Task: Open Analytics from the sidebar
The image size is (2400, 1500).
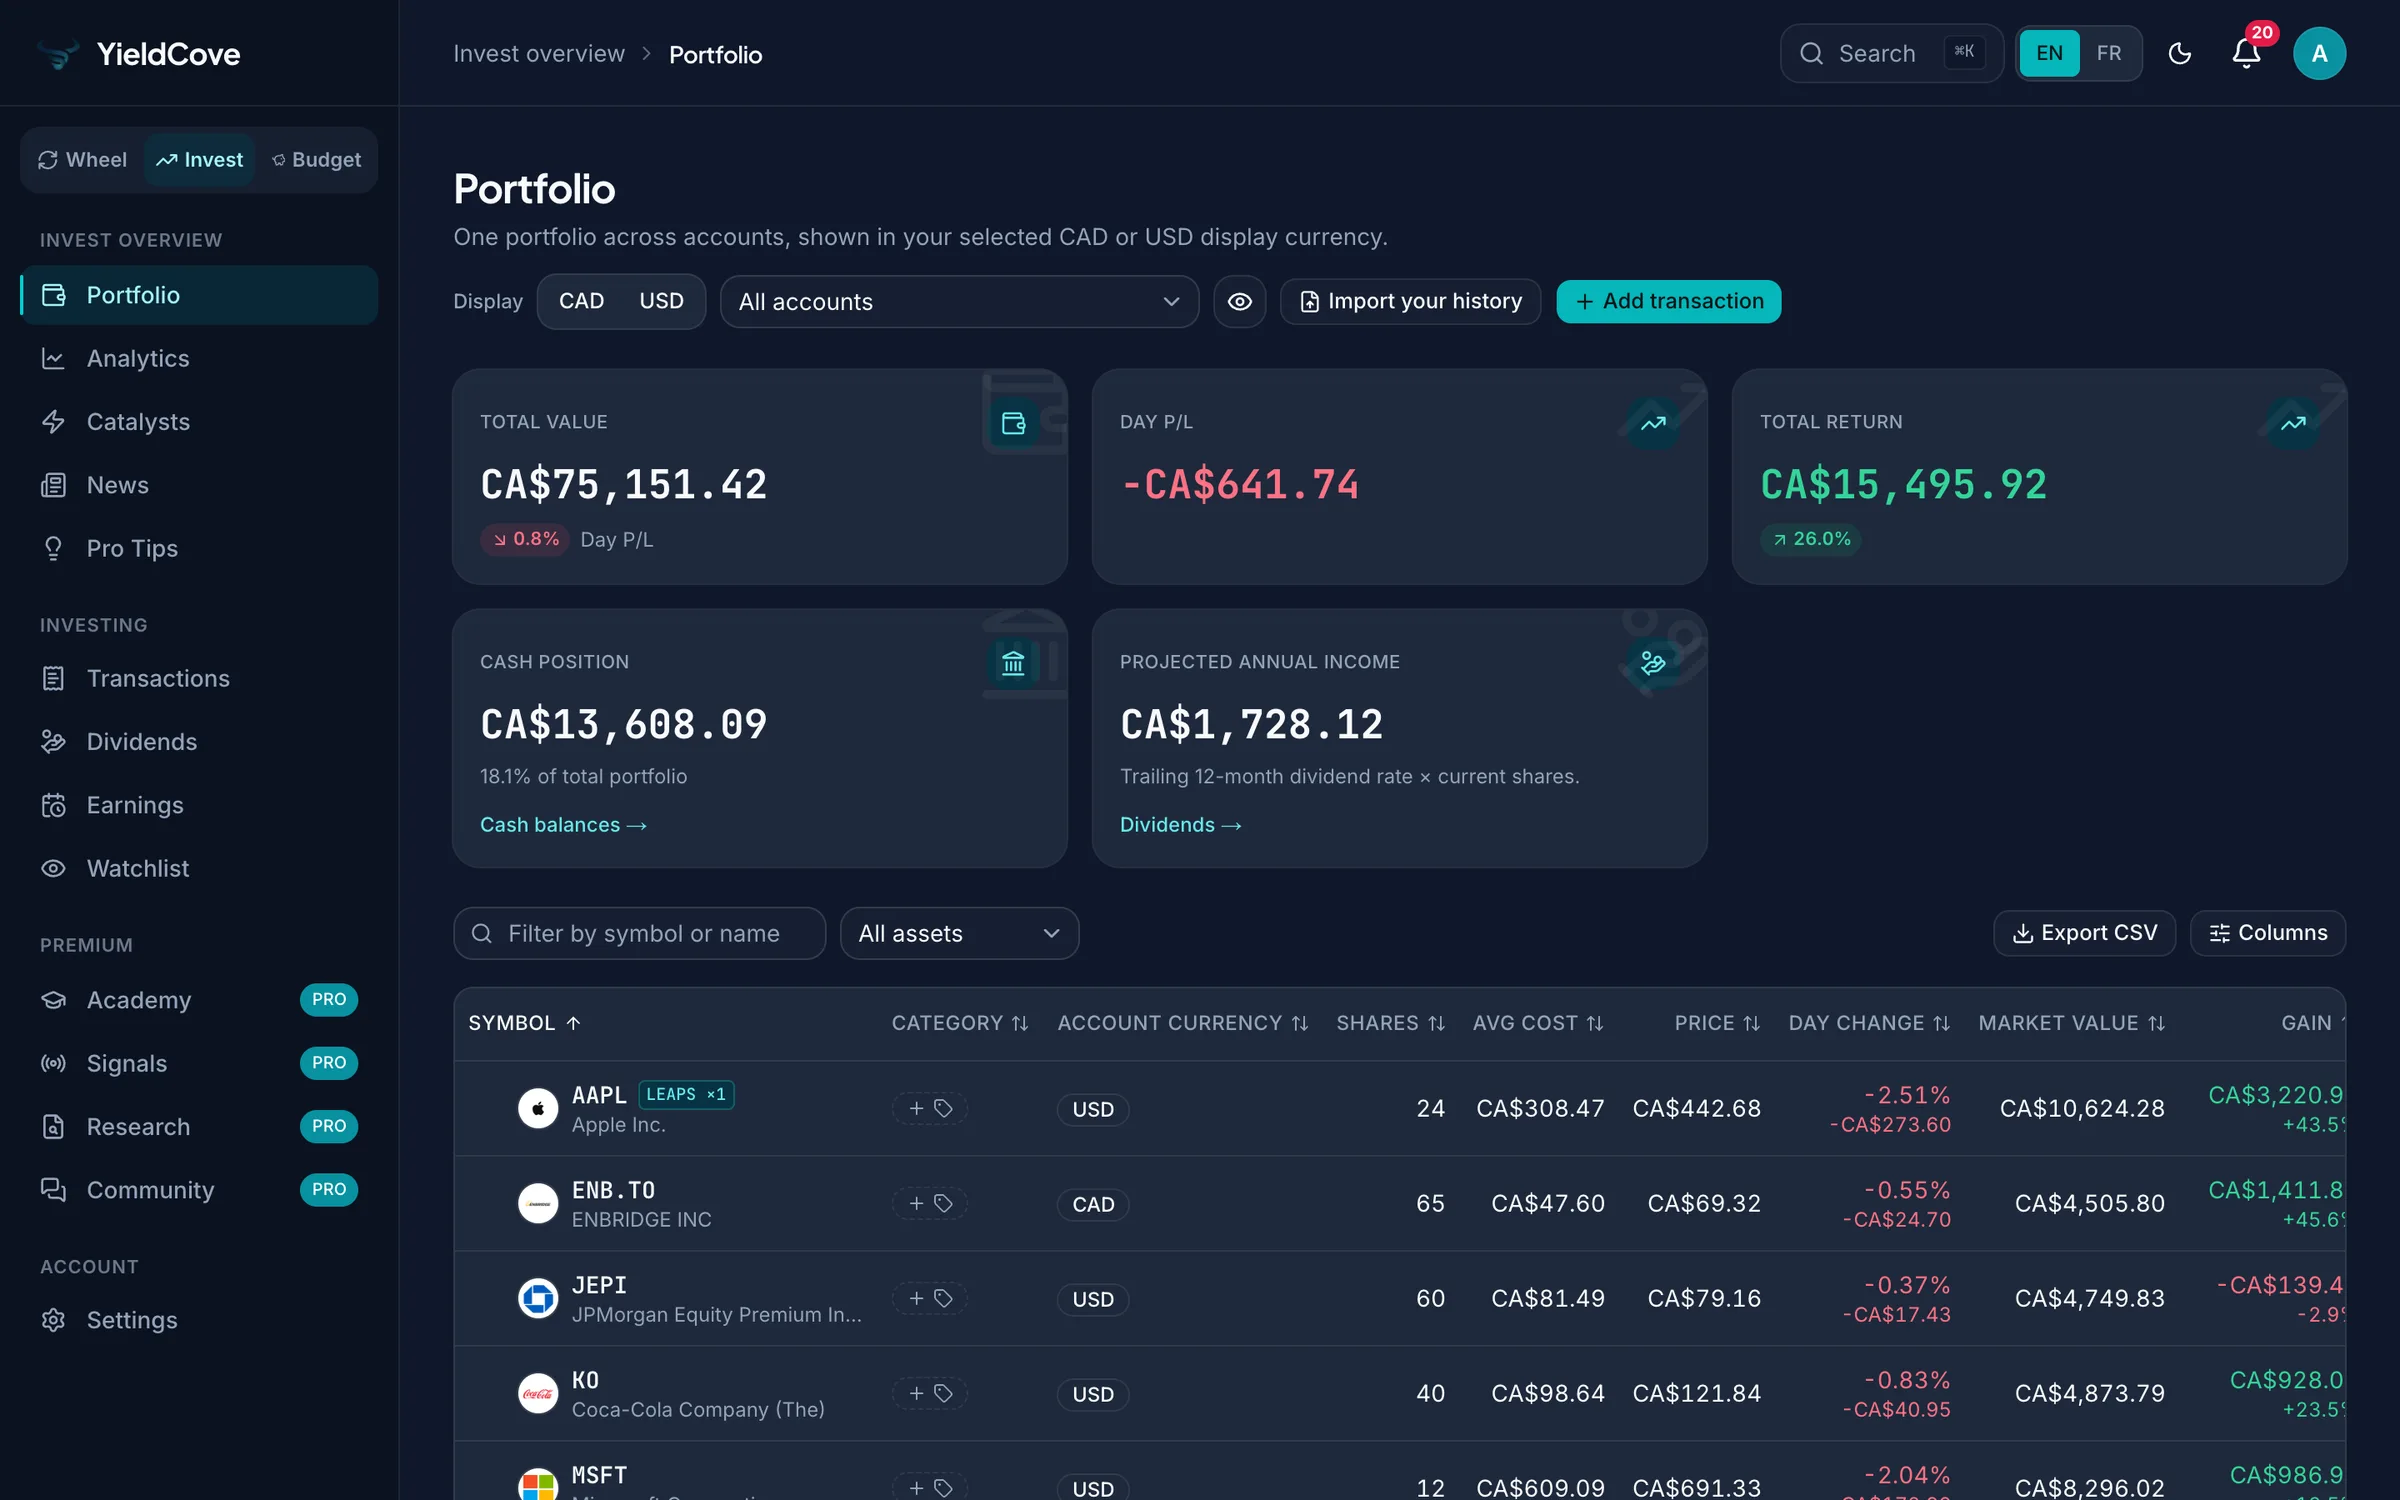Action: (199, 358)
